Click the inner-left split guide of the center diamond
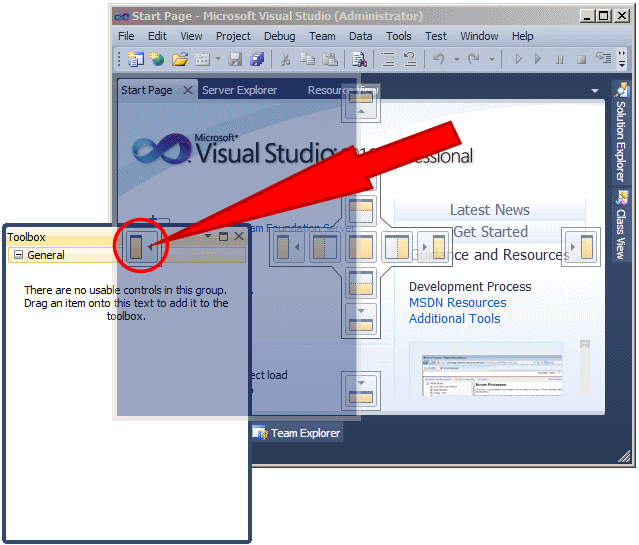The width and height of the screenshot is (639, 545). [324, 247]
